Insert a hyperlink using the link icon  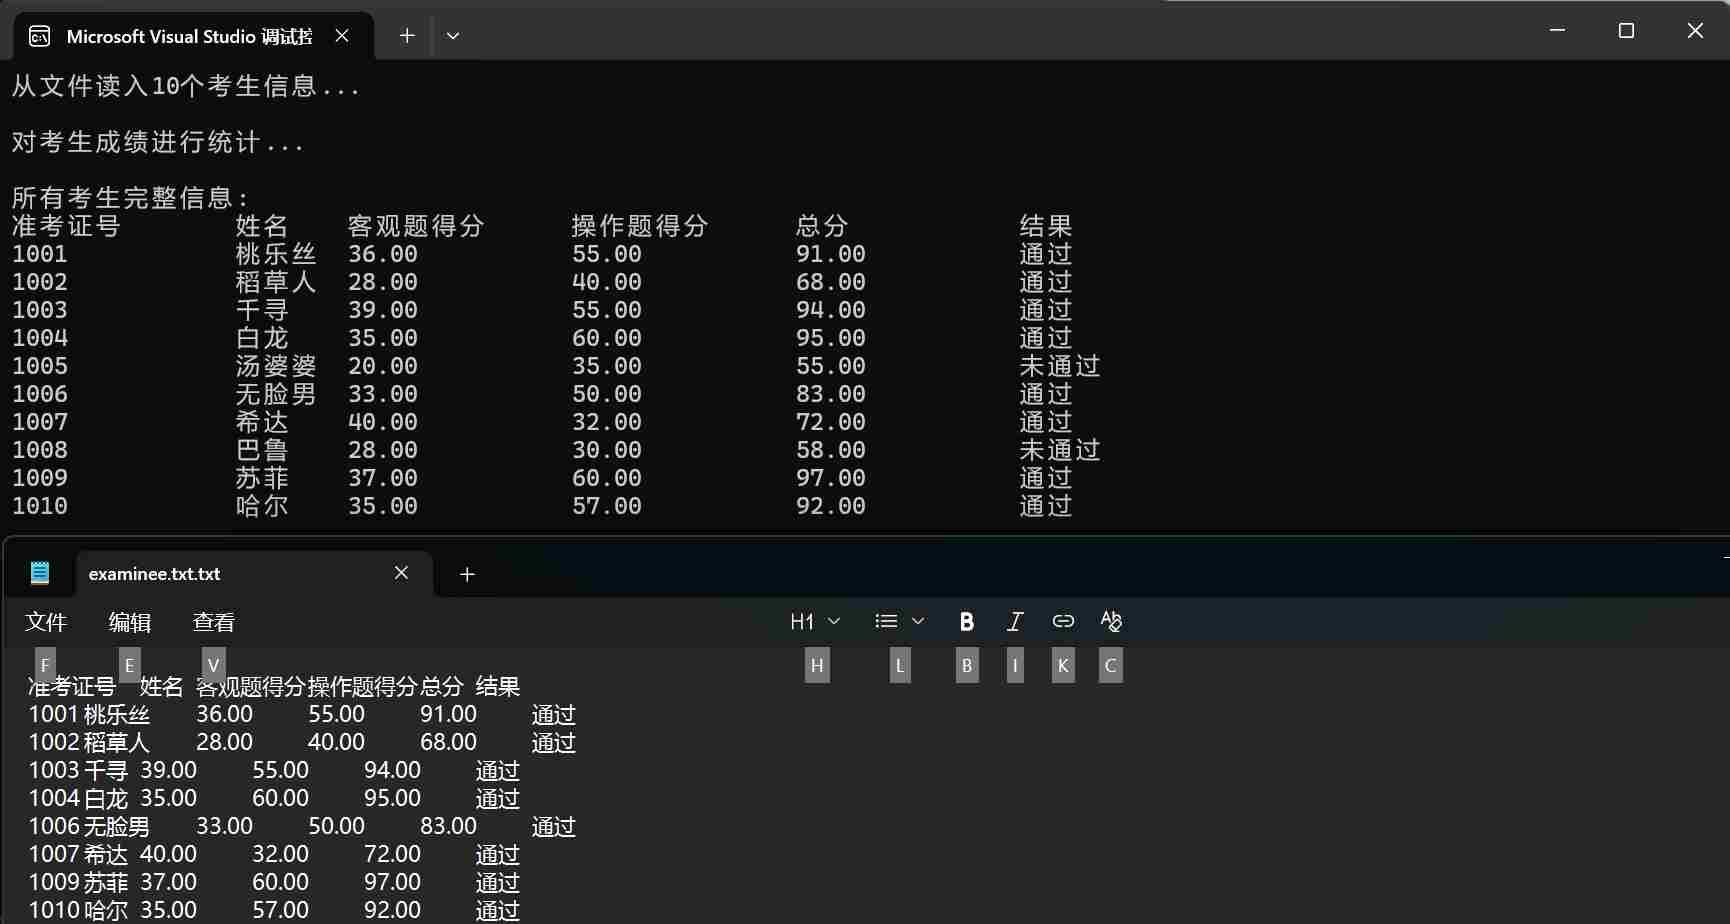pyautogui.click(x=1062, y=621)
